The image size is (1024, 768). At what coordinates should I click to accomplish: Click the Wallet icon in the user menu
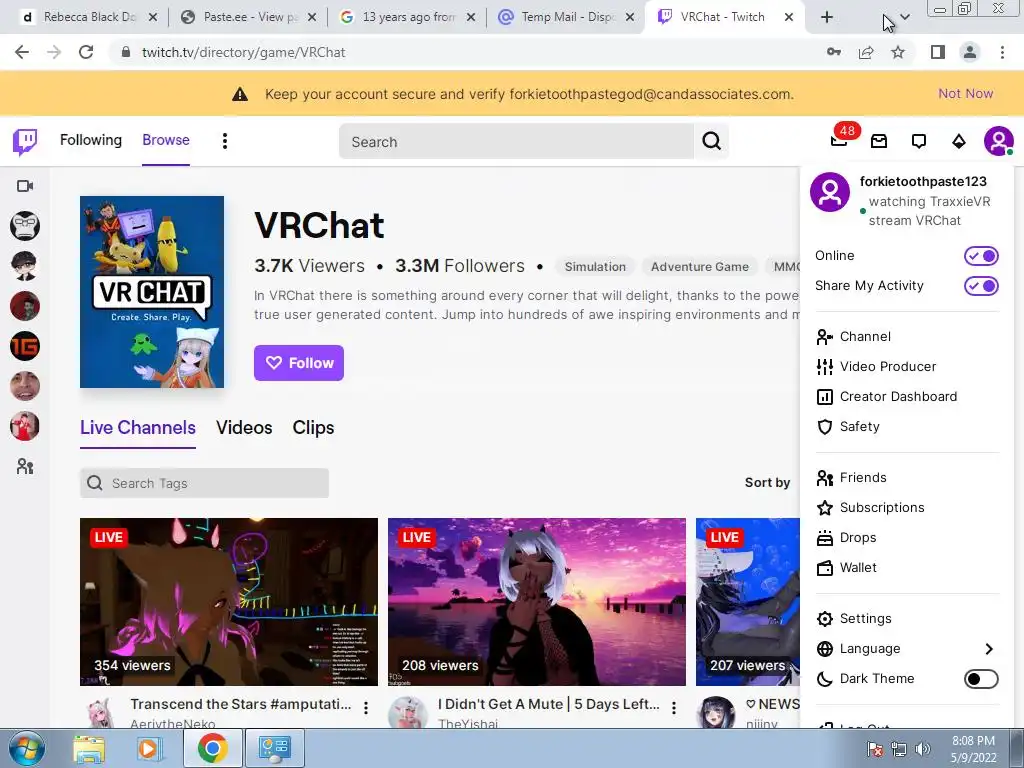pyautogui.click(x=825, y=568)
